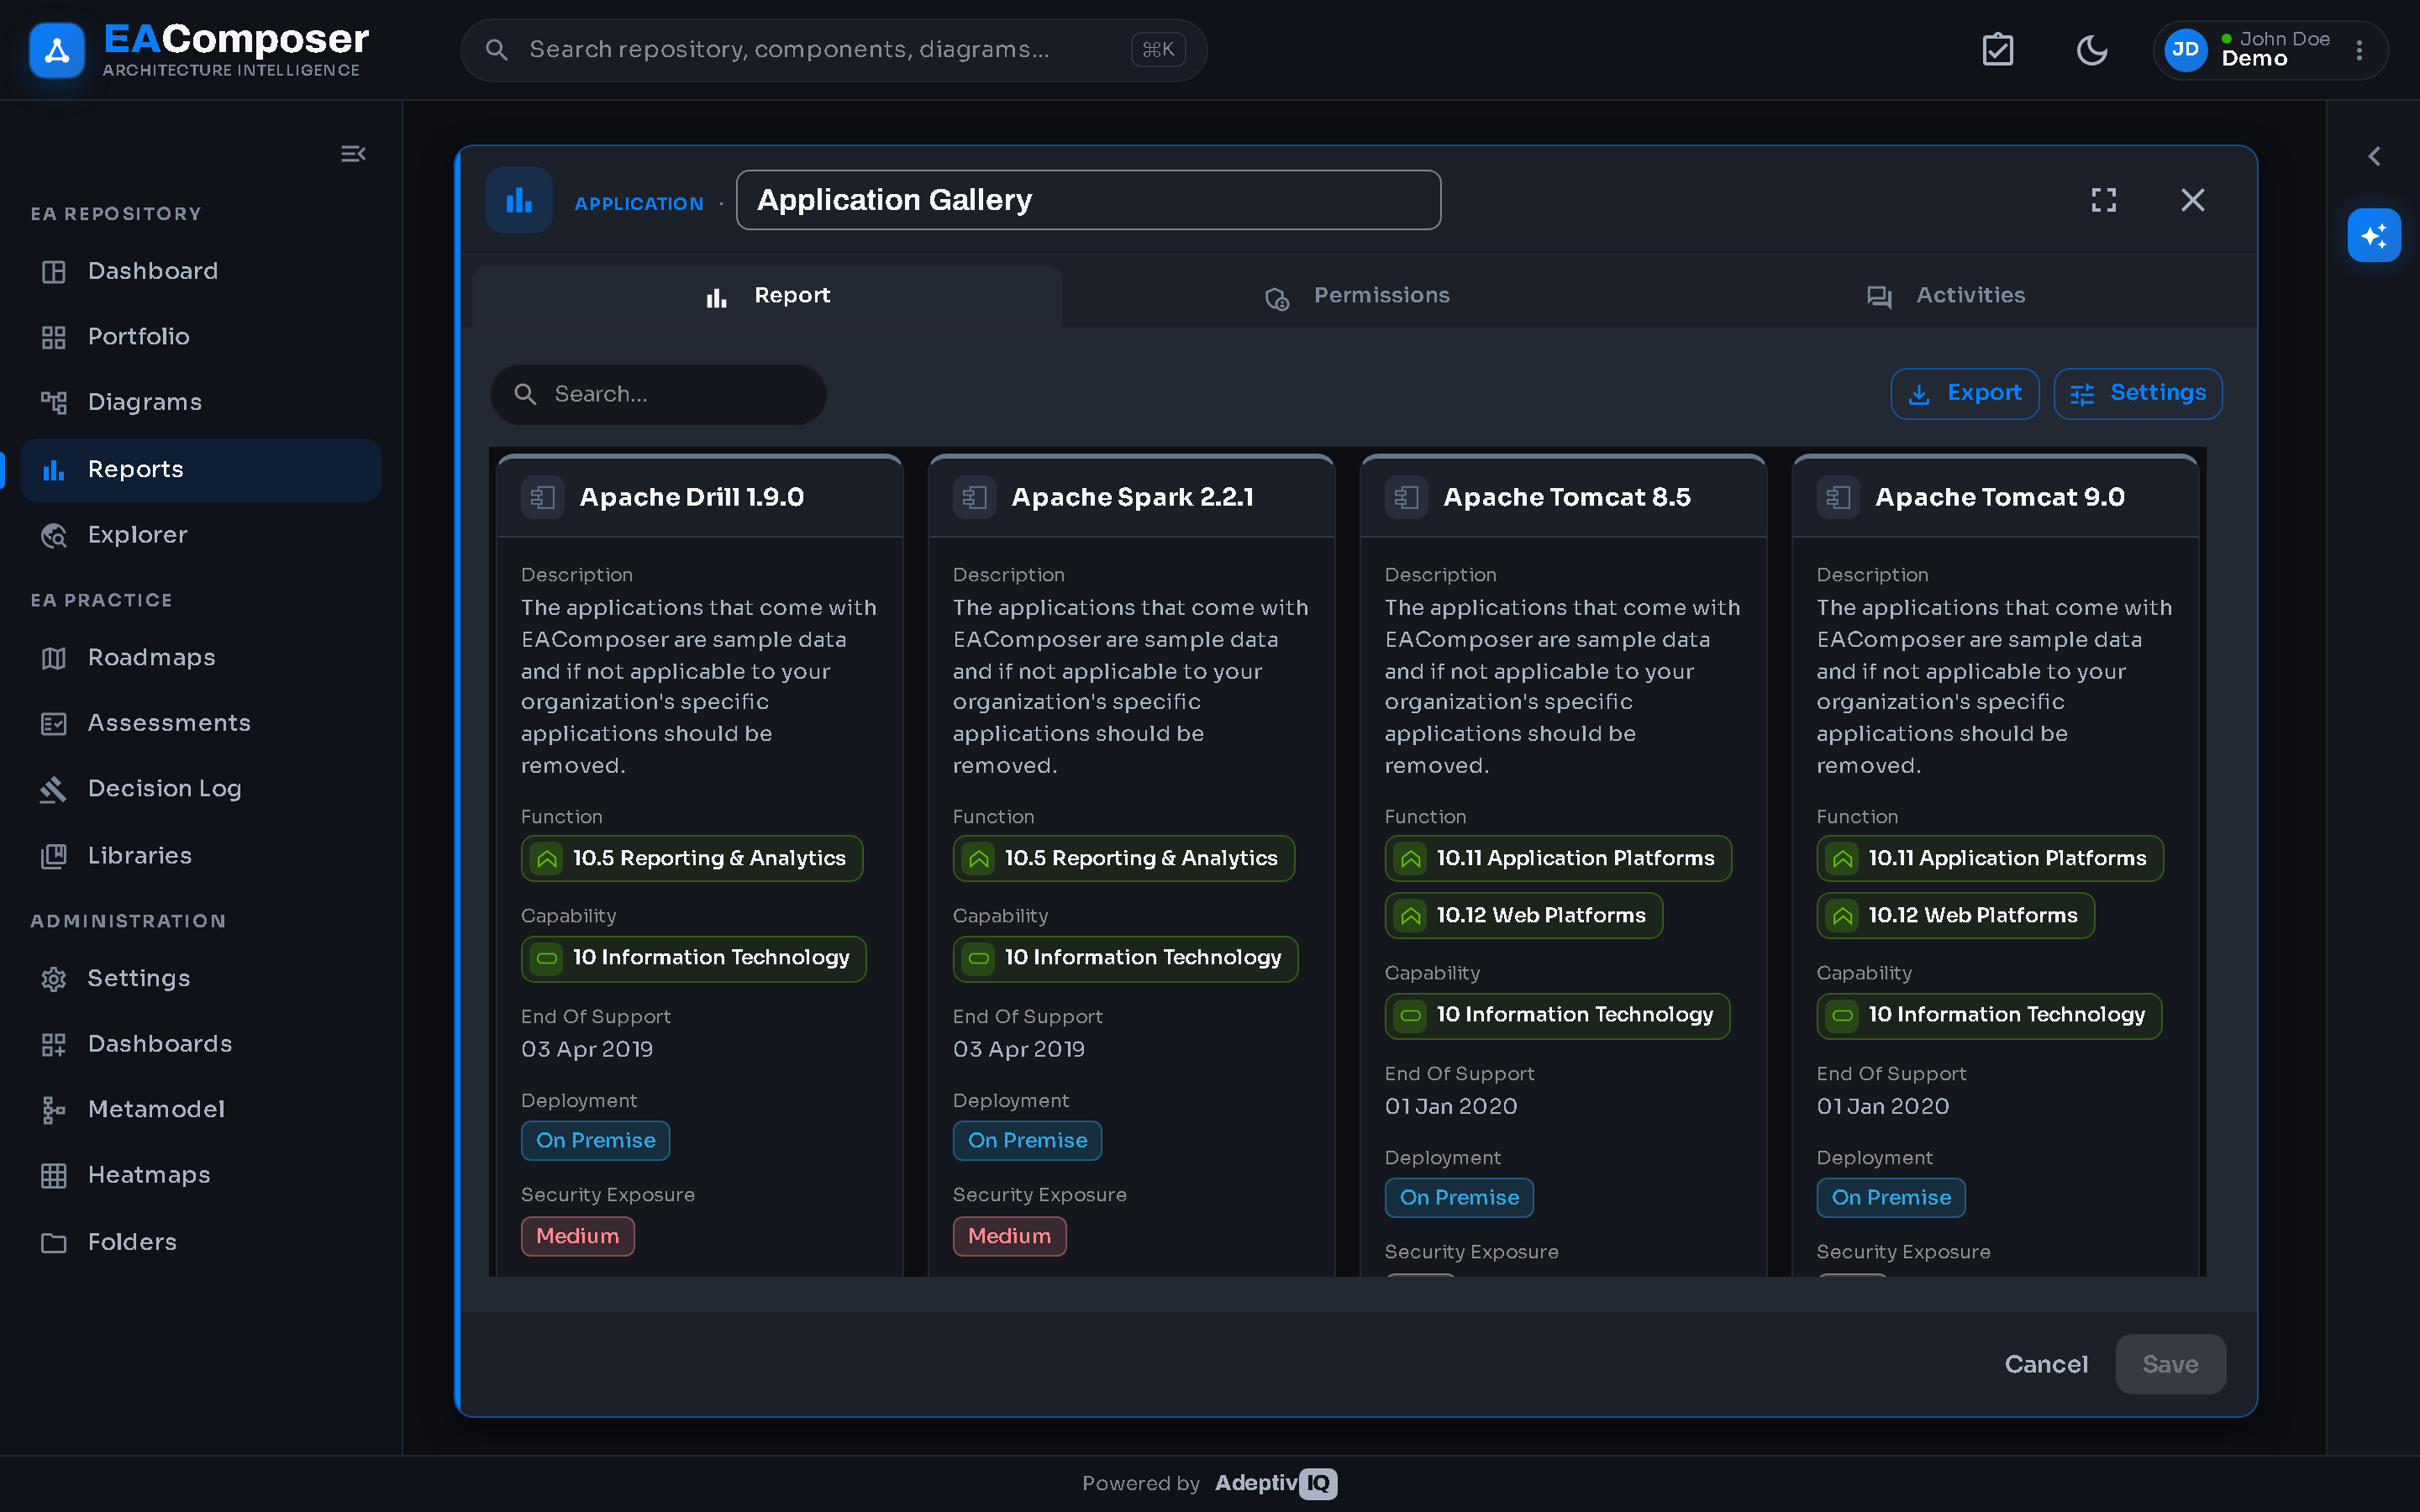Click Tomcat 8.5's 10.11 Application Platforms tag
The image size is (2420, 1512).
pyautogui.click(x=1558, y=858)
